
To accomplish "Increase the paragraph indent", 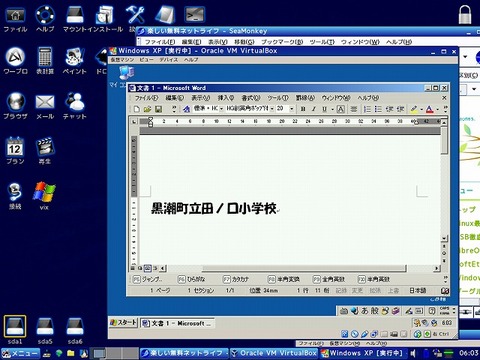I will [400, 109].
